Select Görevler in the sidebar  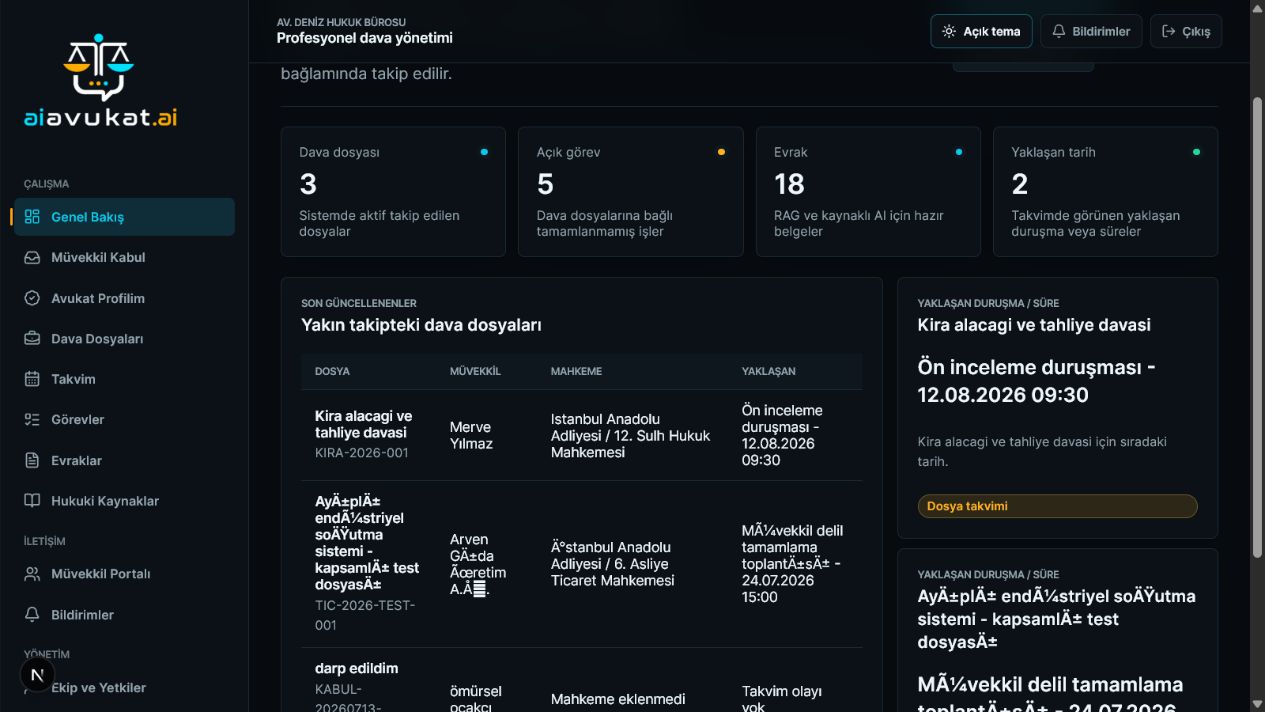[124, 420]
